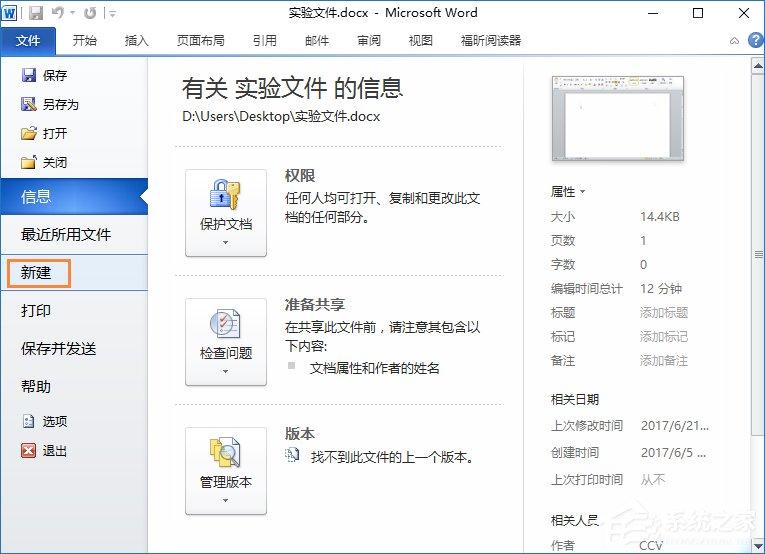Image resolution: width=765 pixels, height=554 pixels.
Task: Open the 文件 tab
Action: (28, 40)
